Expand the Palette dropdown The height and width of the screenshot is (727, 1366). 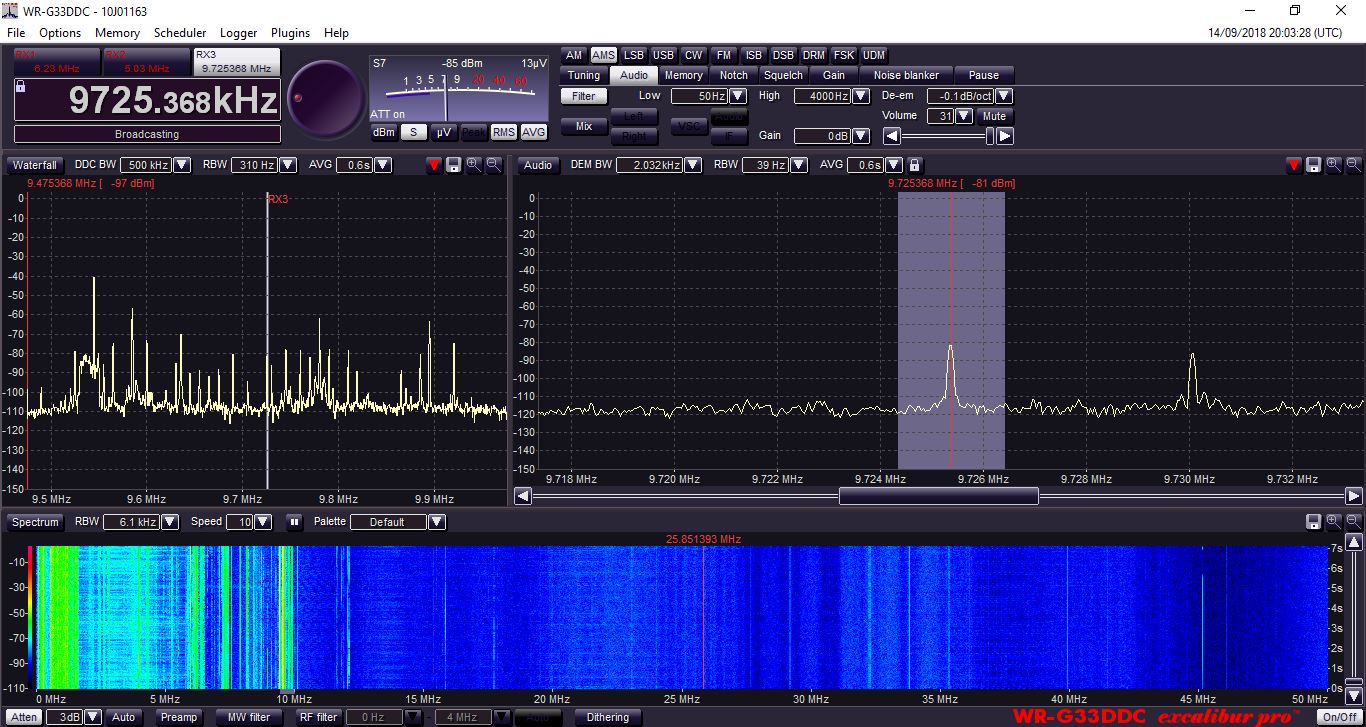[436, 522]
